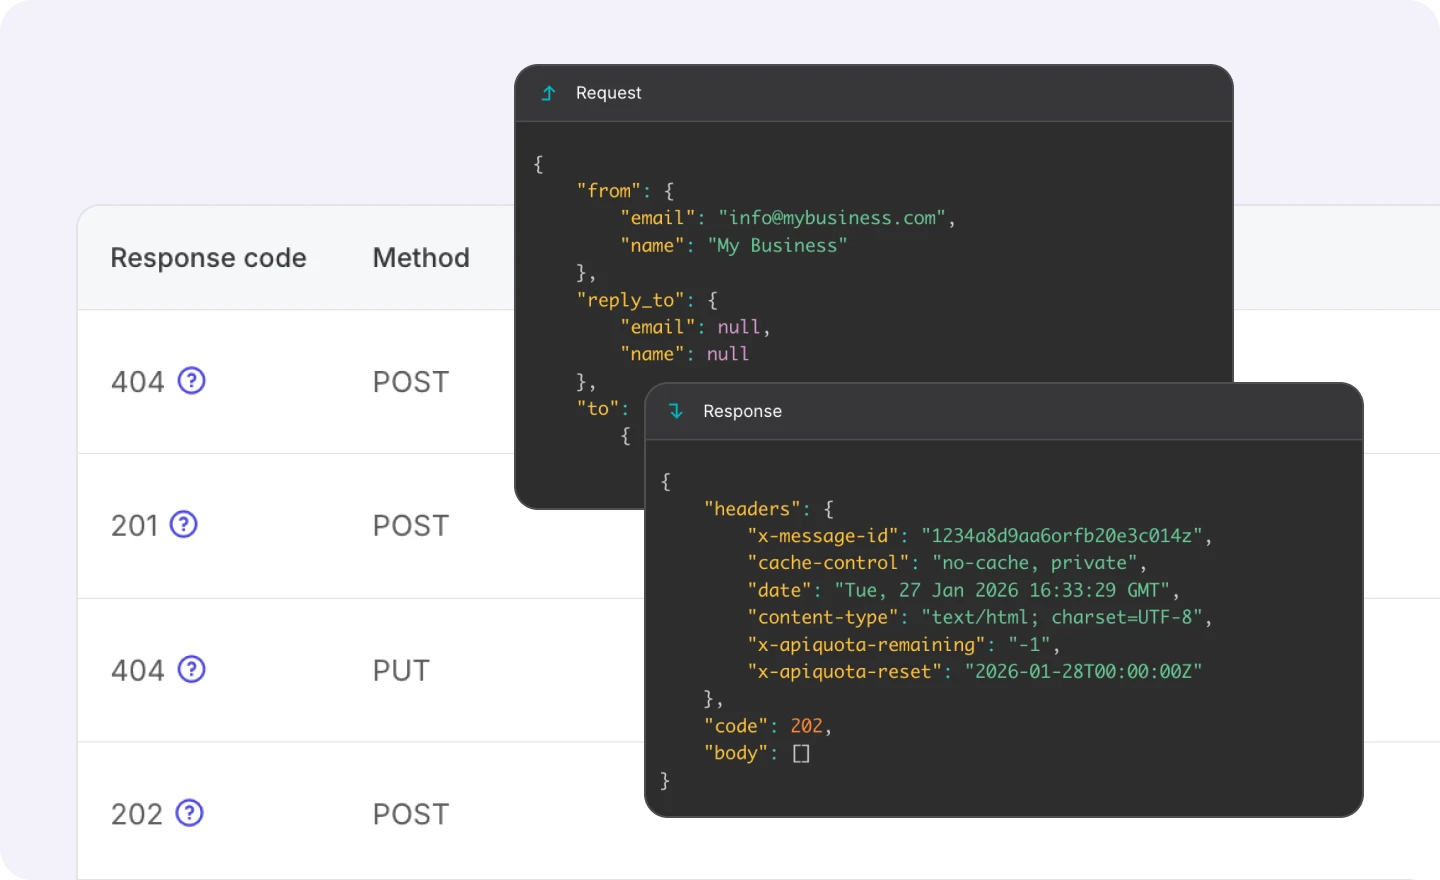Click the Response panel down-arrow icon
The width and height of the screenshot is (1440, 880).
(x=676, y=411)
